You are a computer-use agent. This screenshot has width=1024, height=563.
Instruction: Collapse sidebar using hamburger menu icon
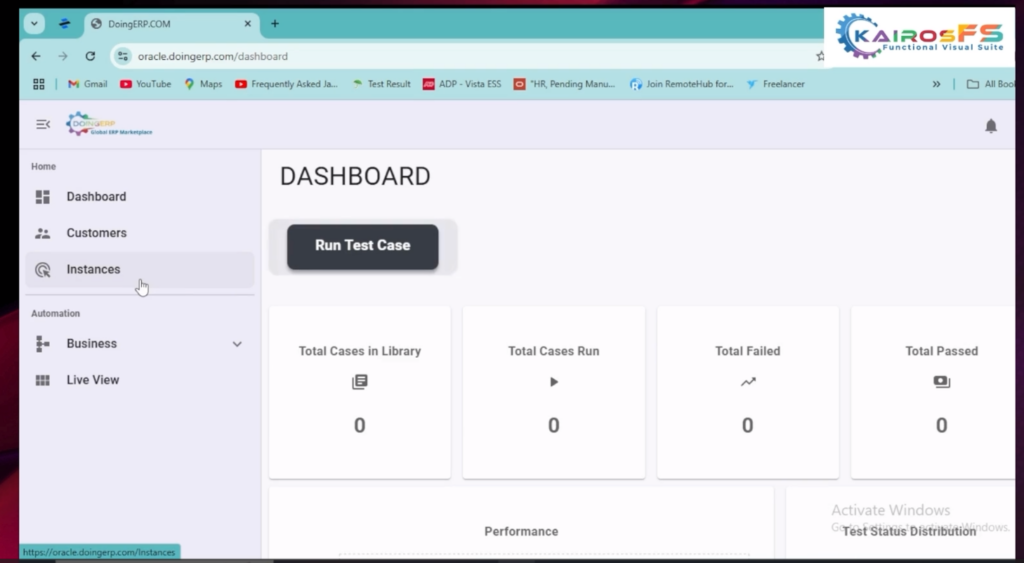(x=43, y=125)
